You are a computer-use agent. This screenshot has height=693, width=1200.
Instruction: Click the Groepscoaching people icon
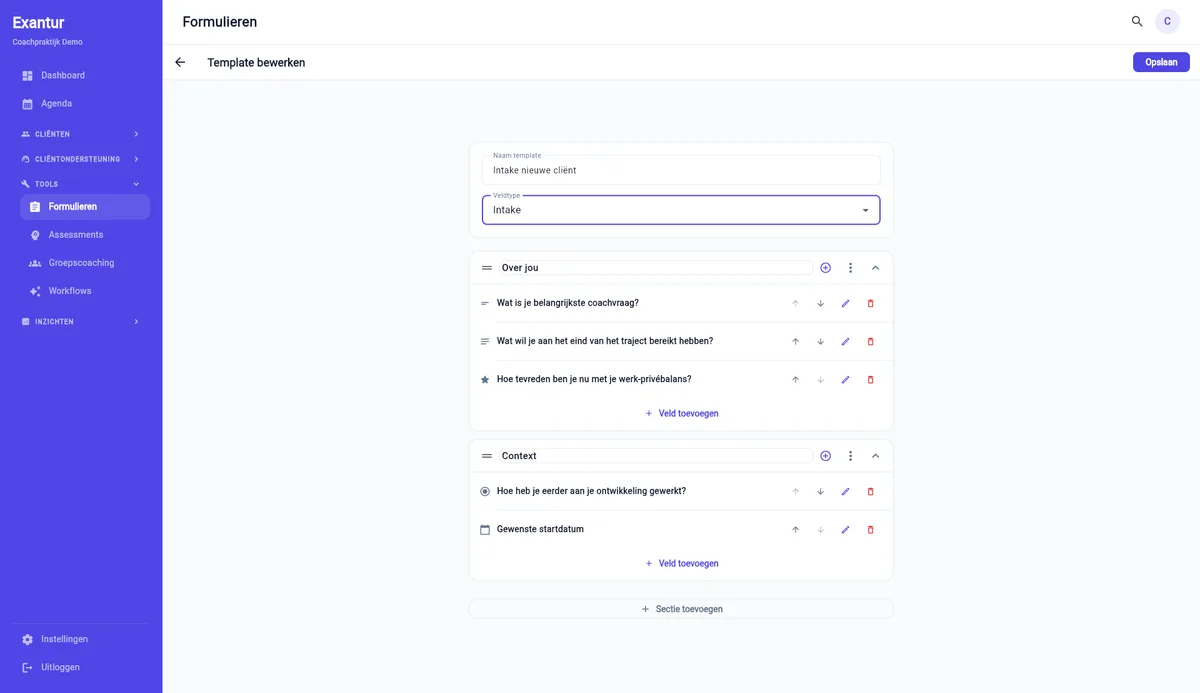tap(35, 263)
